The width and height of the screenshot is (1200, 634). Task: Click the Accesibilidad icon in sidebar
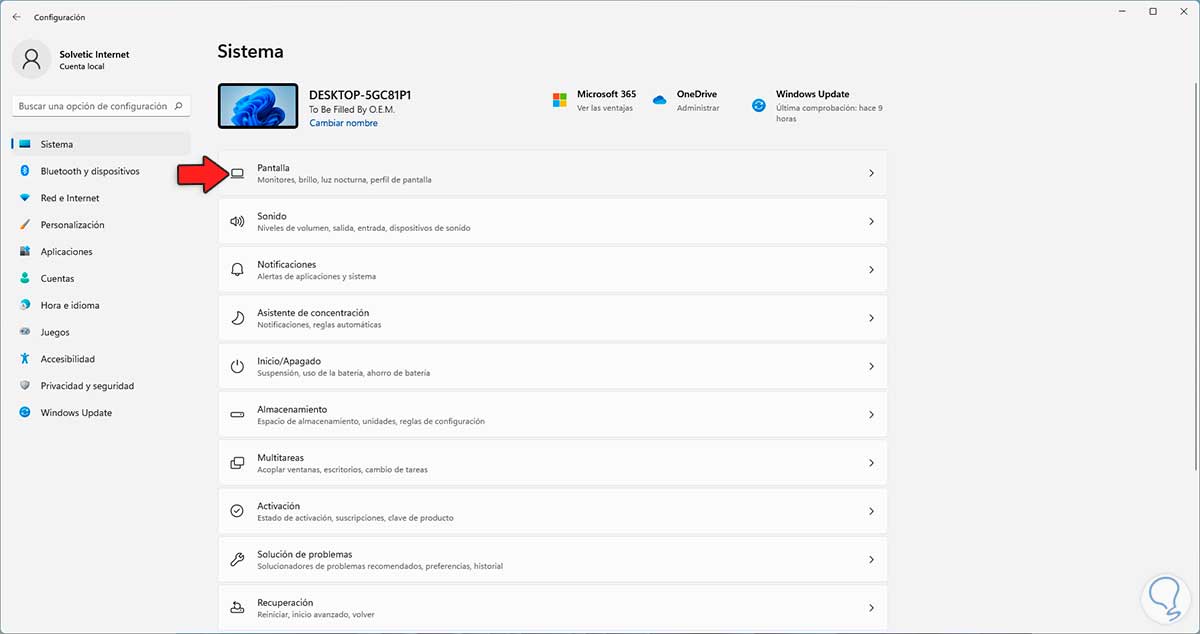click(x=25, y=359)
